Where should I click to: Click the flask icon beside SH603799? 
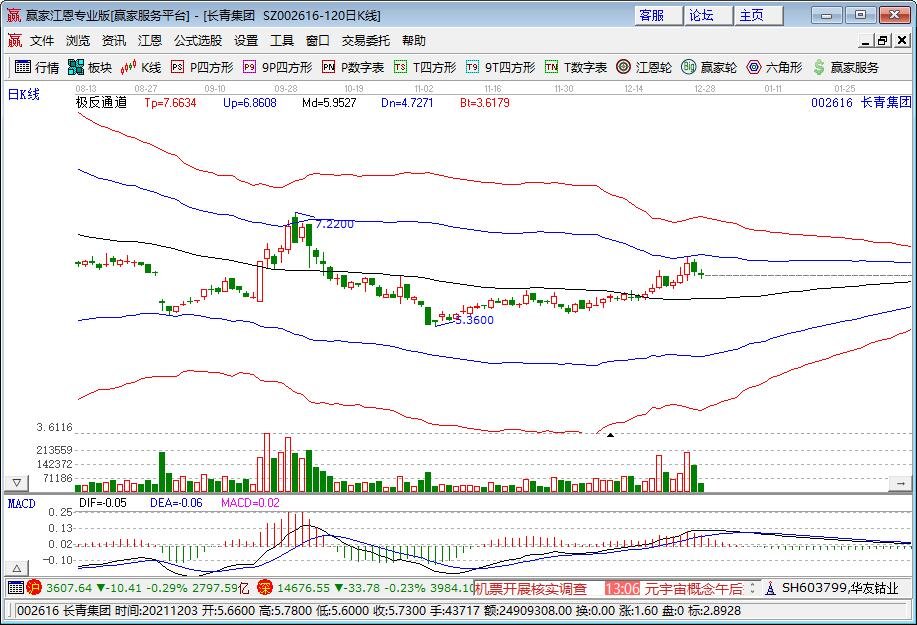[x=770, y=588]
